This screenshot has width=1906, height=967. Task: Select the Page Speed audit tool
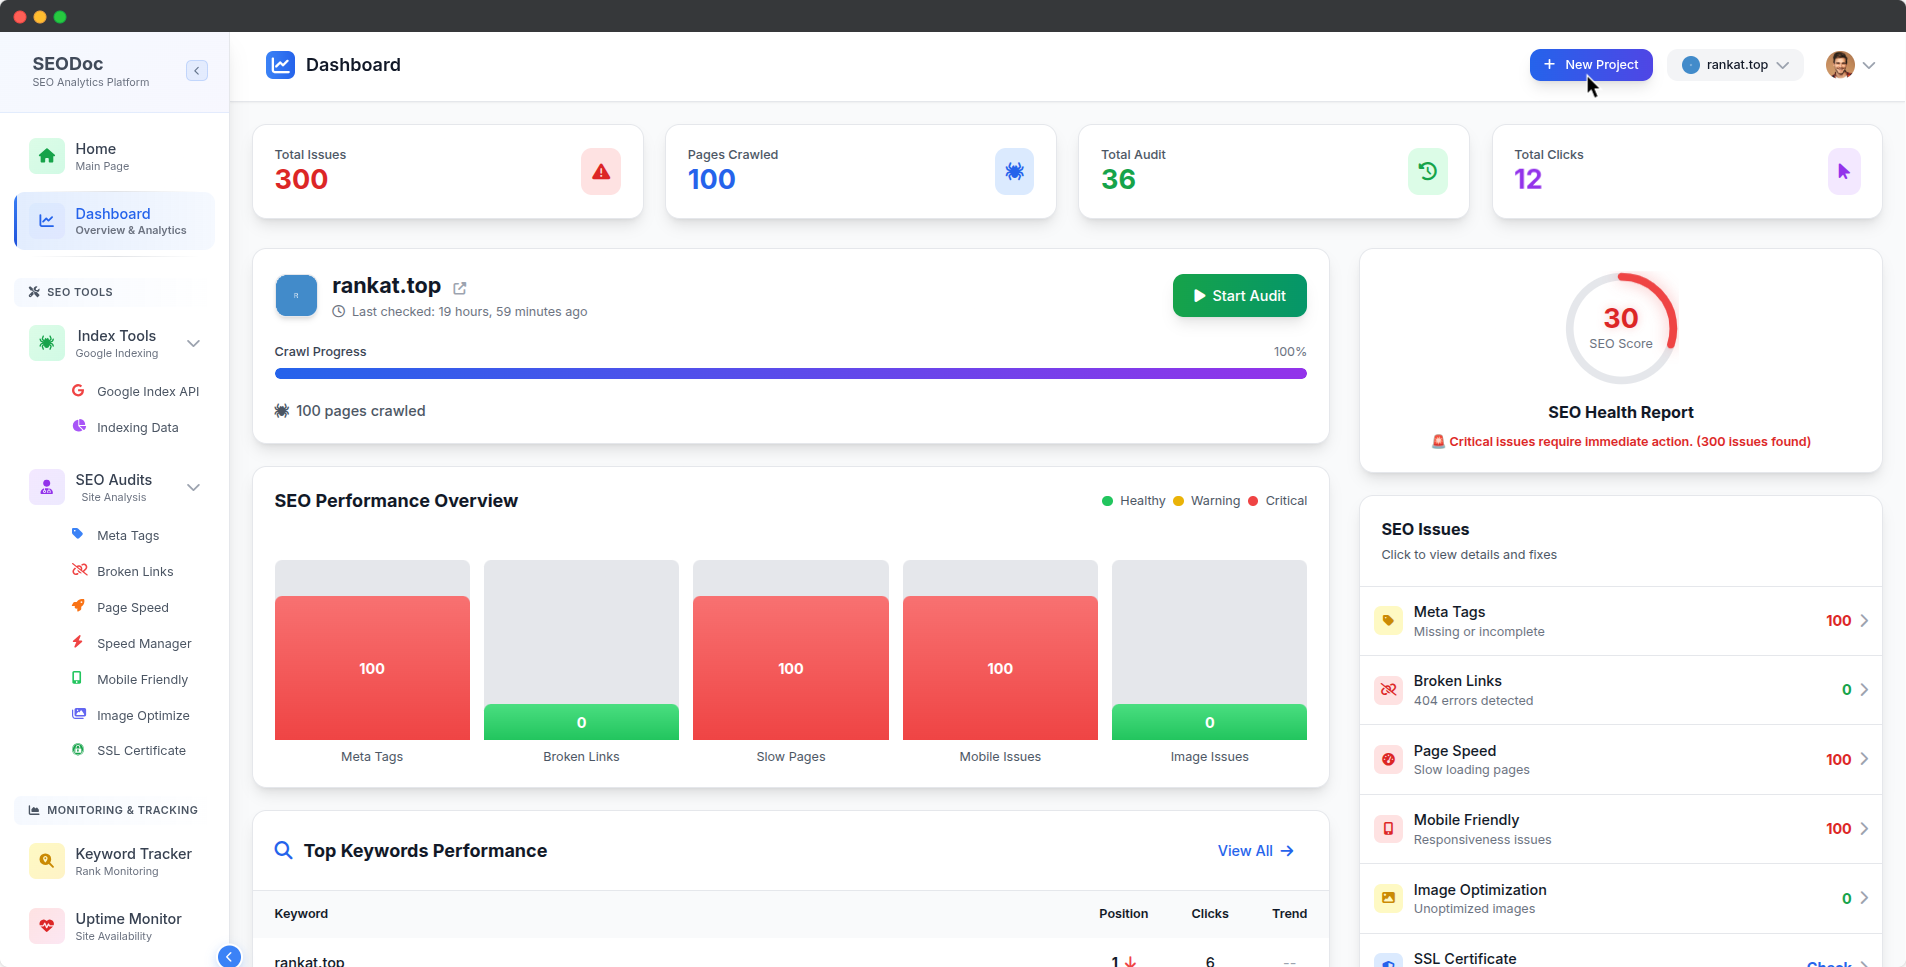(x=132, y=607)
